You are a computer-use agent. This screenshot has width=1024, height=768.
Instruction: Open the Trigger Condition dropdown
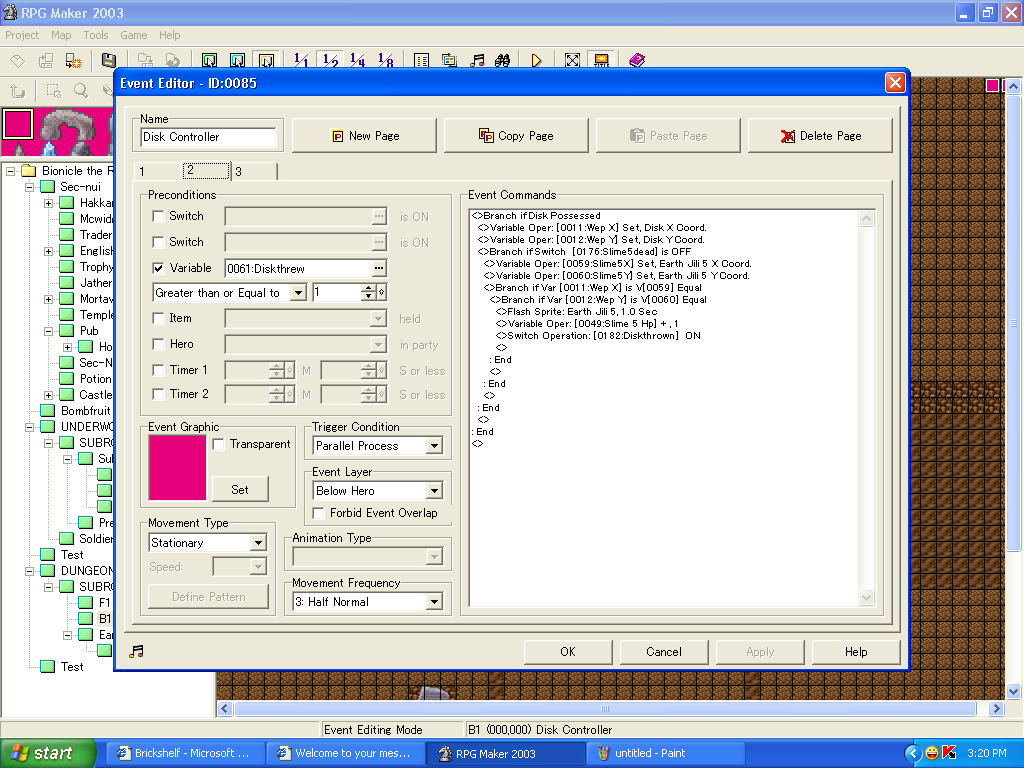(434, 446)
